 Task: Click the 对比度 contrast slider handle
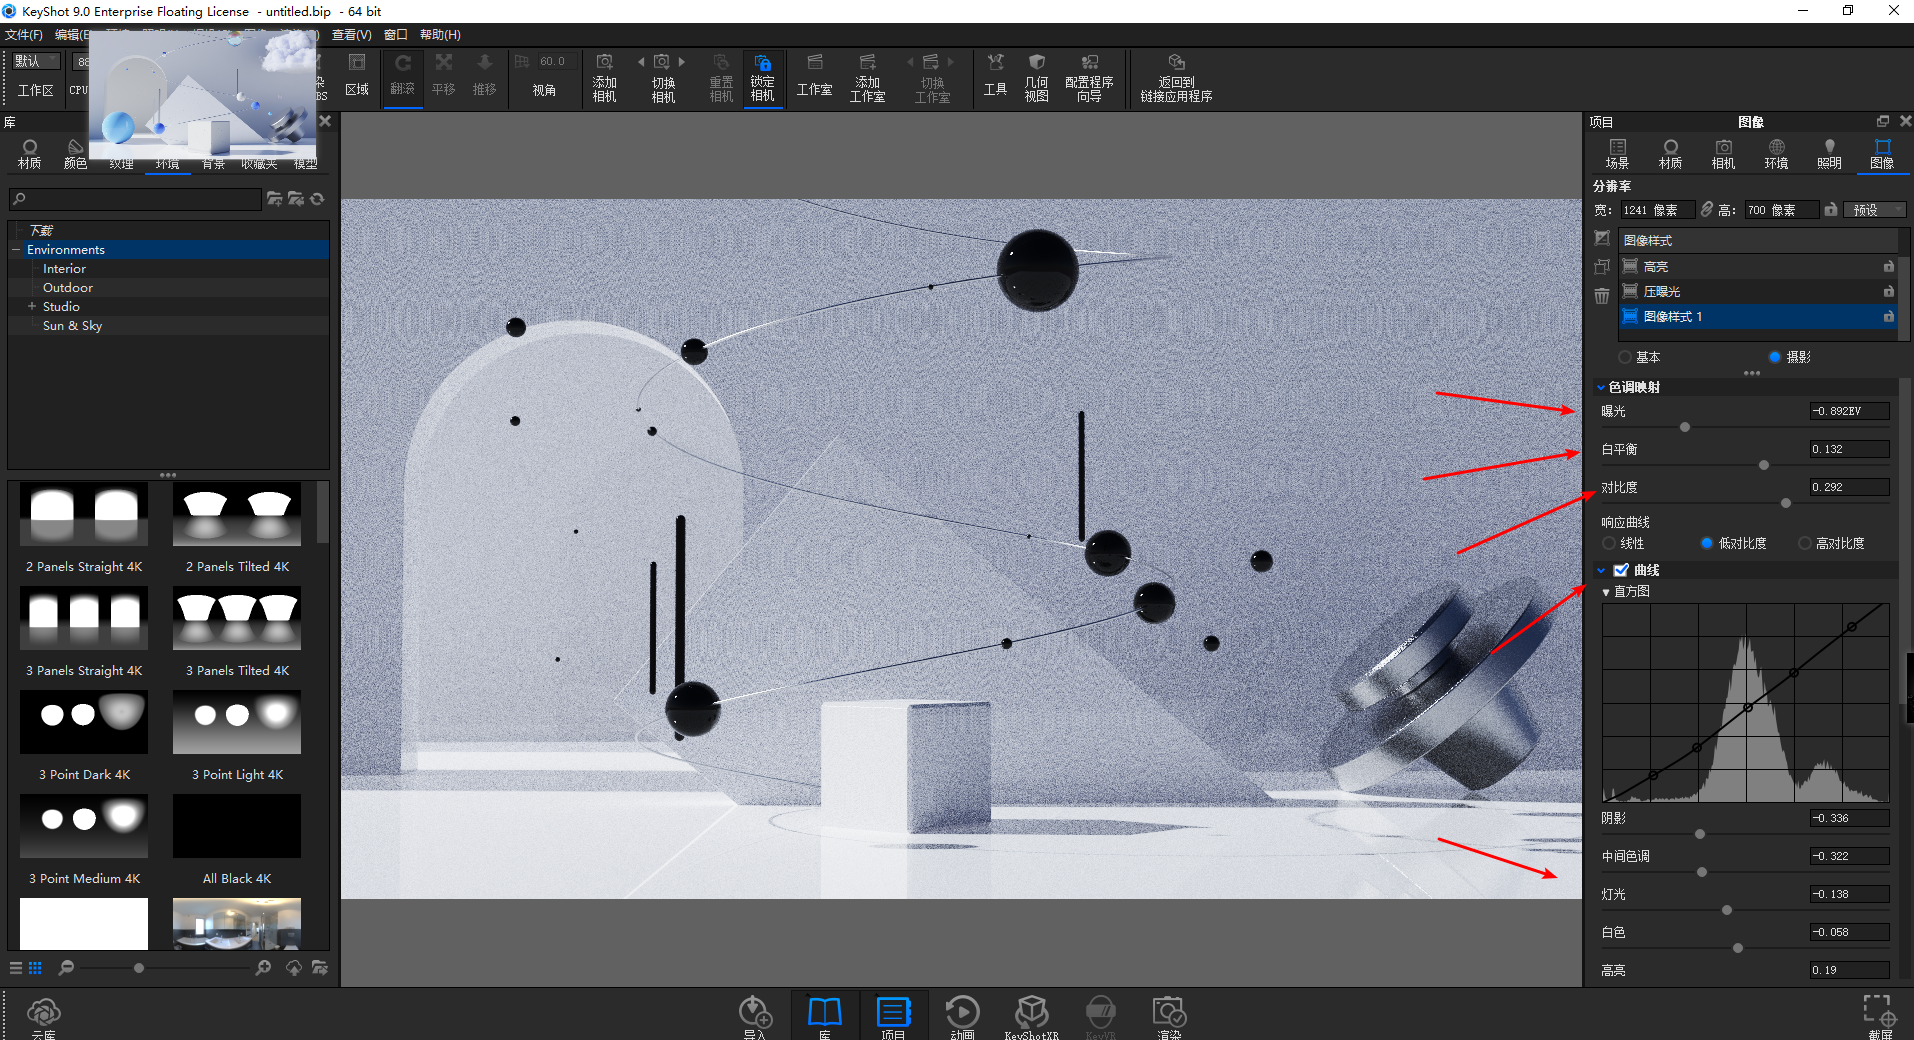tap(1786, 503)
